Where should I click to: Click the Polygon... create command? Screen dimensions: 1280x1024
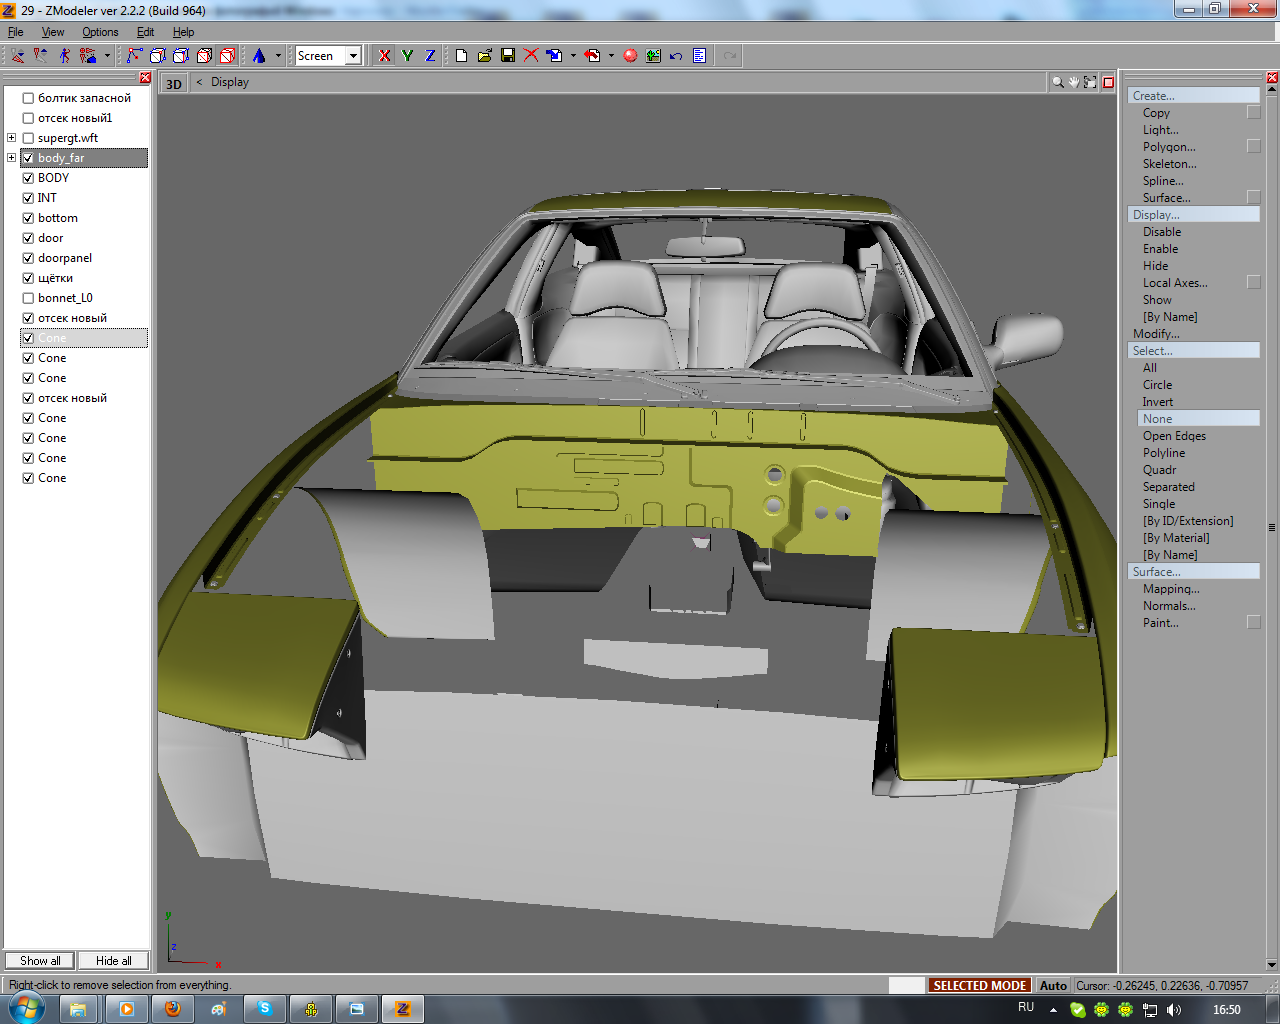[1169, 147]
